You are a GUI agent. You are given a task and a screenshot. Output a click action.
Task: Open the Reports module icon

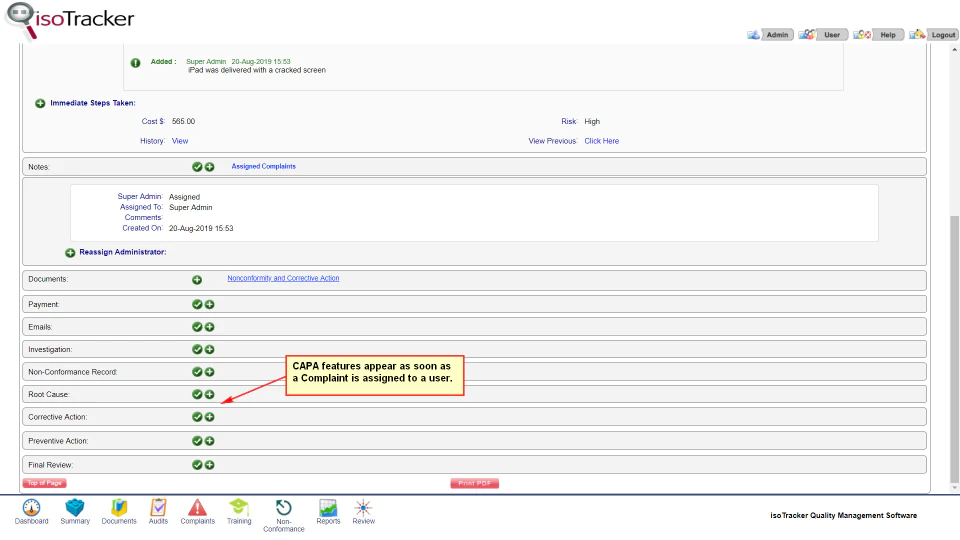coord(328,512)
